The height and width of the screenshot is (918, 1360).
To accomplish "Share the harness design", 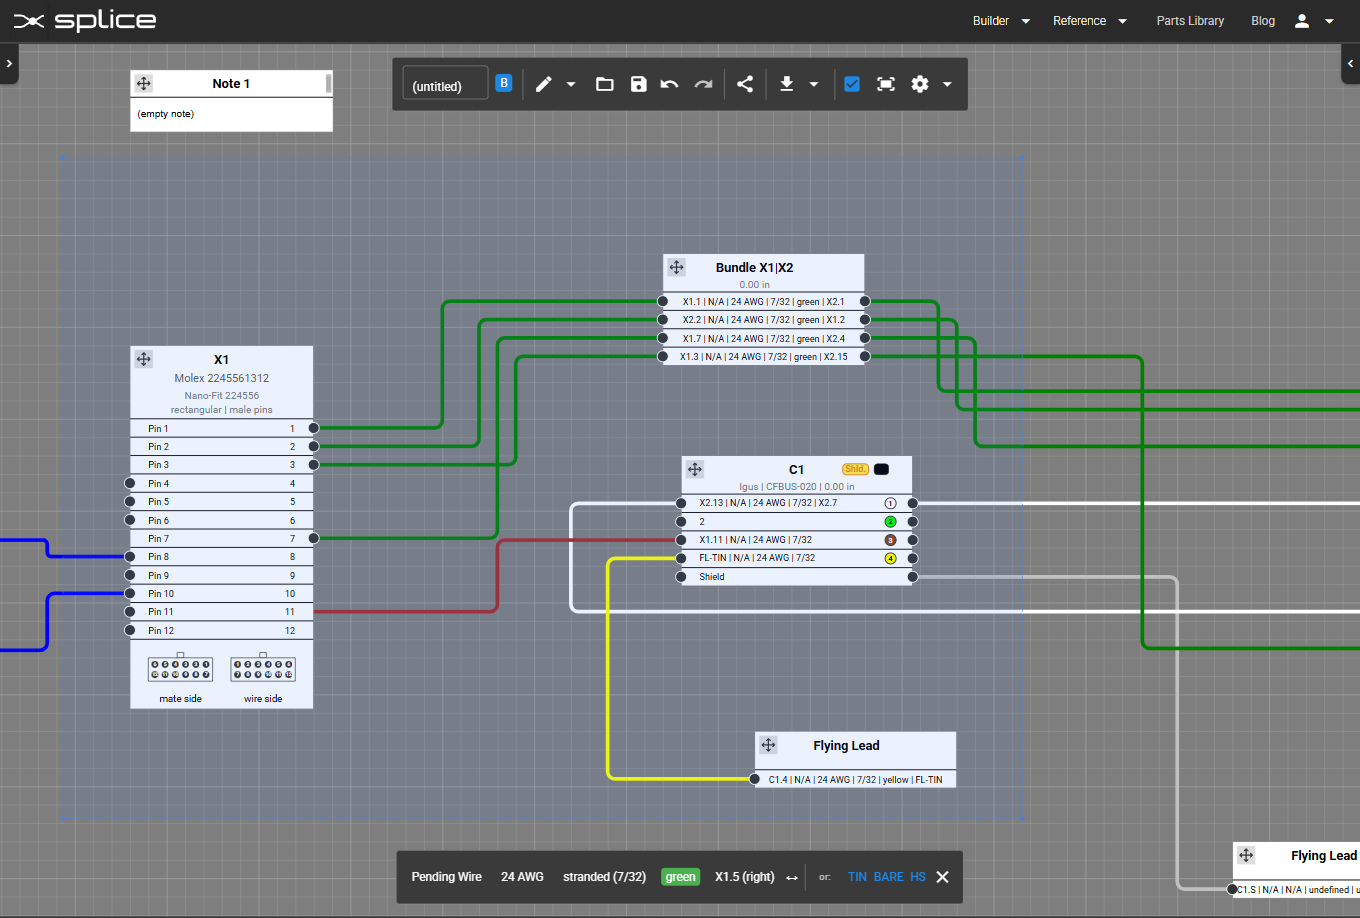I will click(x=744, y=84).
